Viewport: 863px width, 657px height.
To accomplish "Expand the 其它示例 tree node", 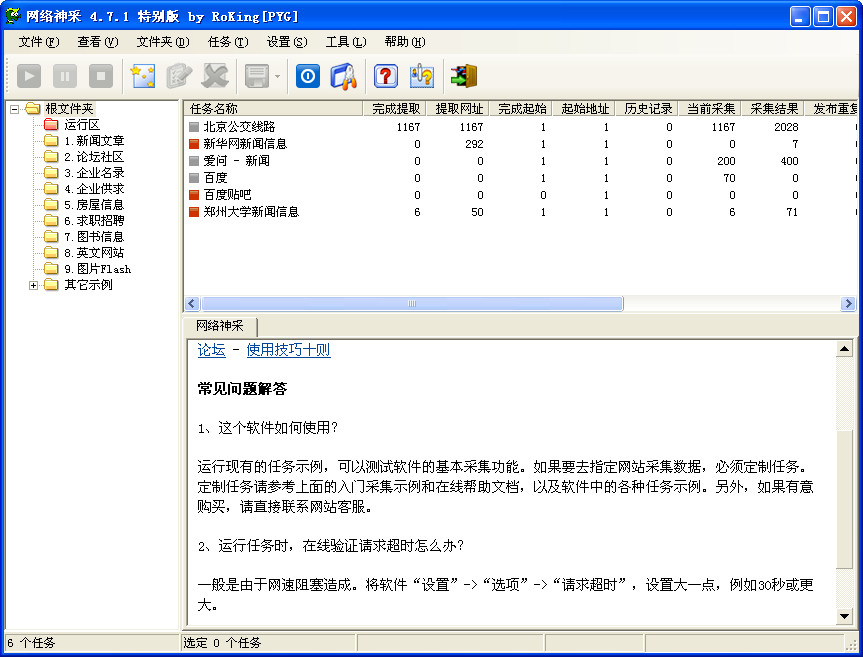I will click(34, 284).
